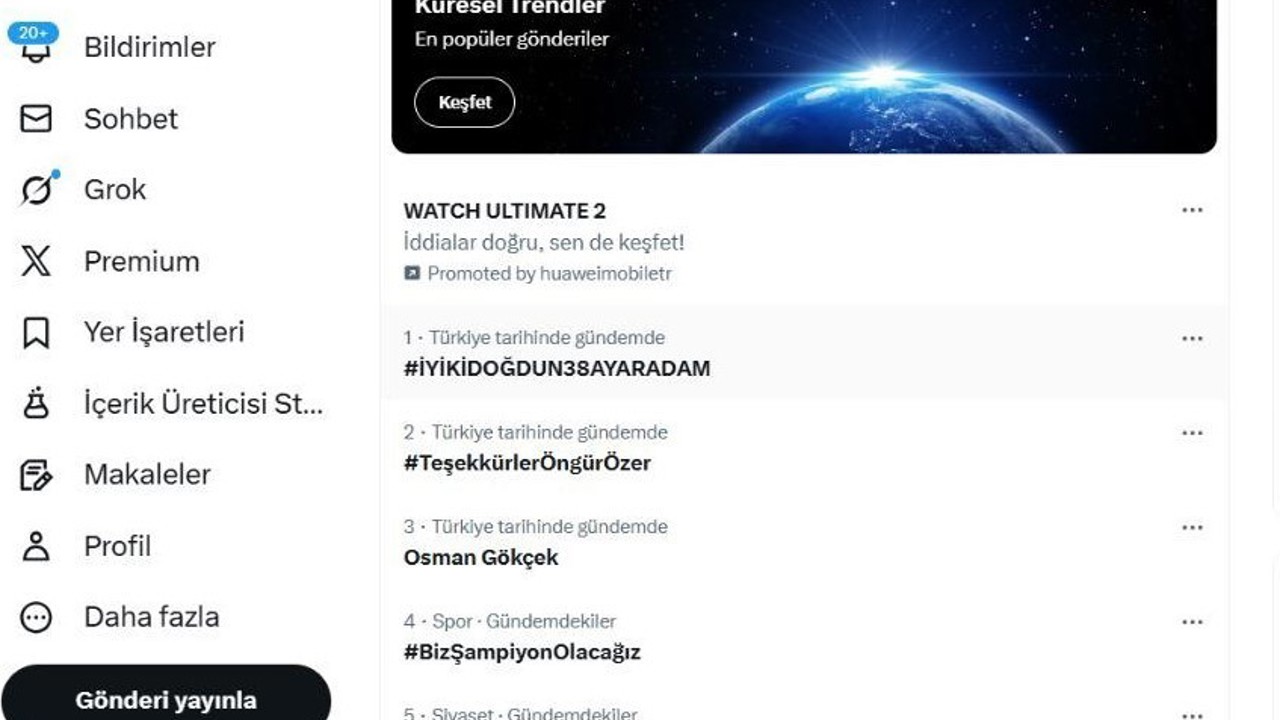Open Yer İşaretleri via the bookmark icon
1280x720 pixels.
tap(38, 332)
